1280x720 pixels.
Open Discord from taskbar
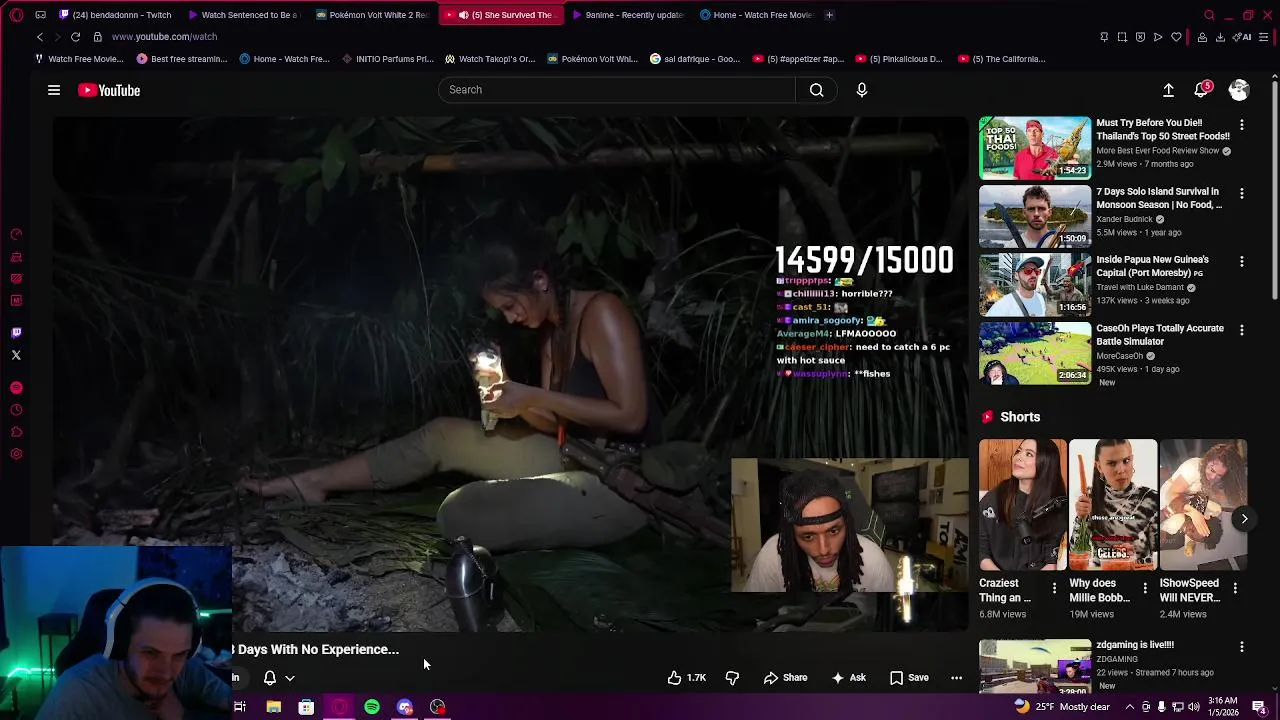pyautogui.click(x=405, y=707)
